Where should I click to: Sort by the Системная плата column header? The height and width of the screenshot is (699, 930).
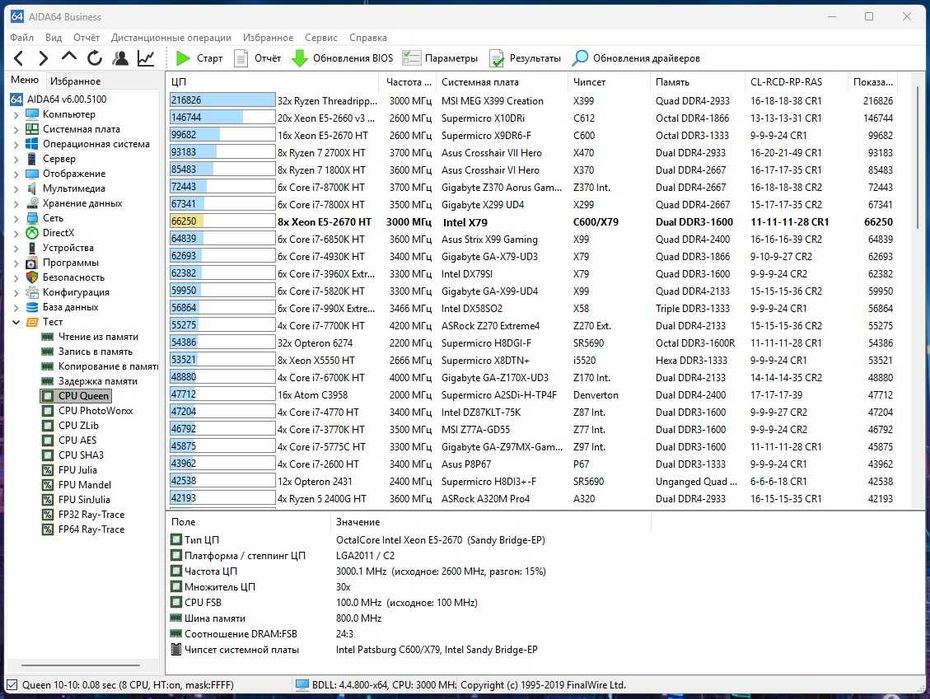tap(503, 82)
